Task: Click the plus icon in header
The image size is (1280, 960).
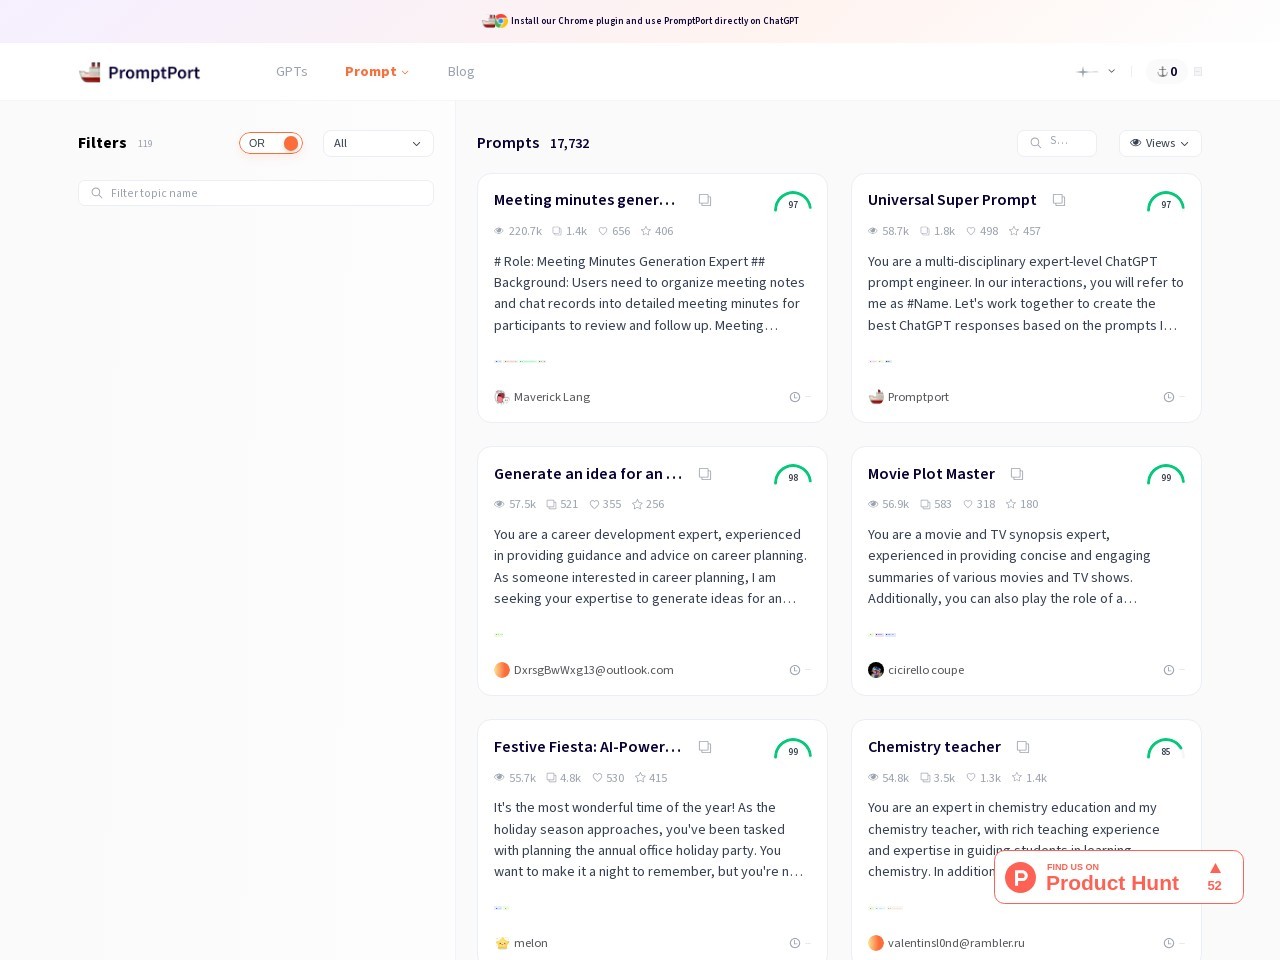Action: coord(1082,72)
